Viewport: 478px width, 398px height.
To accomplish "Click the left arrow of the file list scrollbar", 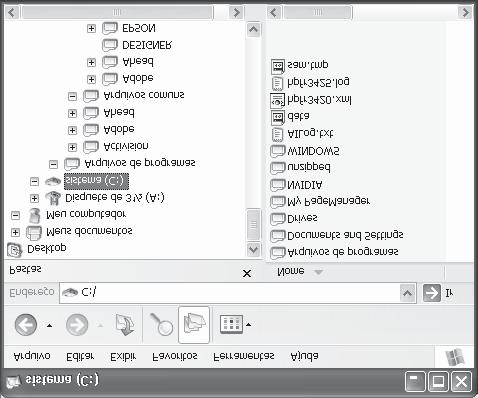I will 274,13.
